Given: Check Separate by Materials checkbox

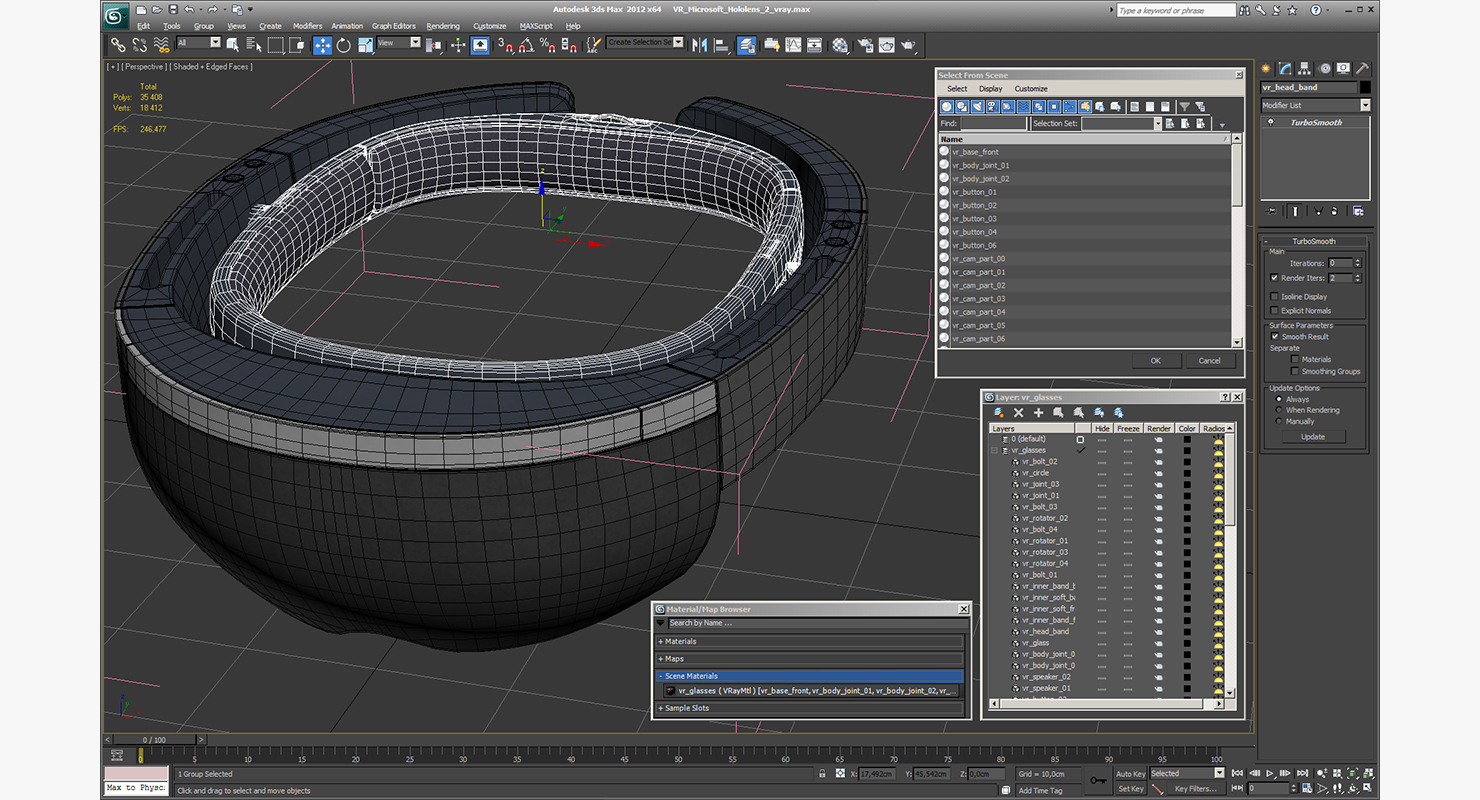Looking at the screenshot, I should 1295,359.
